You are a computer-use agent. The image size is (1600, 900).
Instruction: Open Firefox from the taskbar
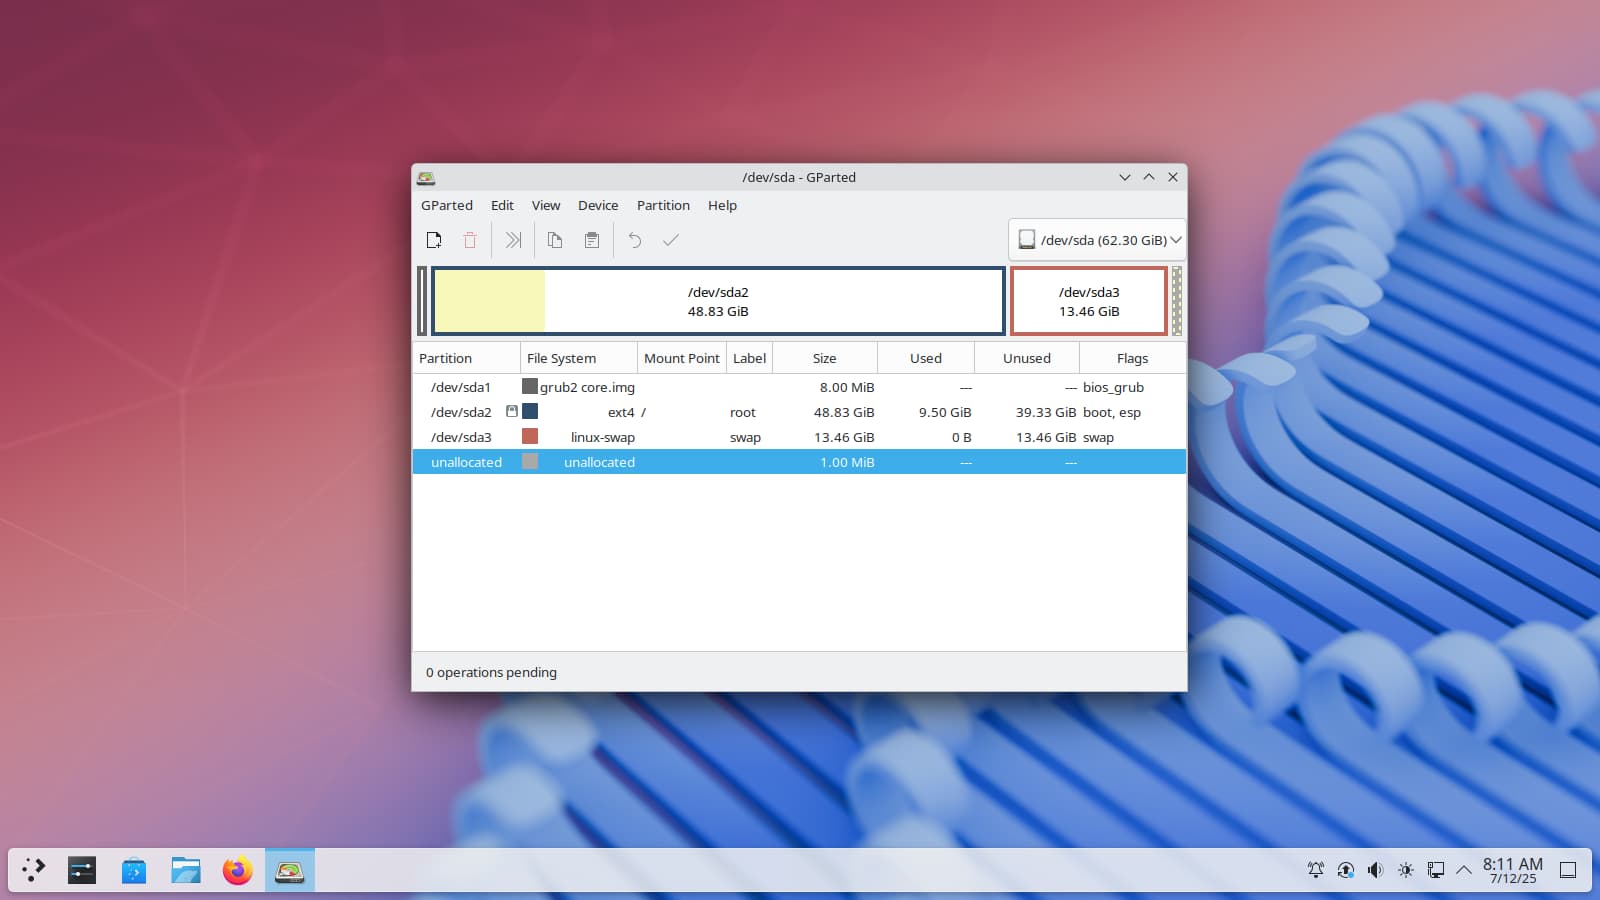click(237, 870)
